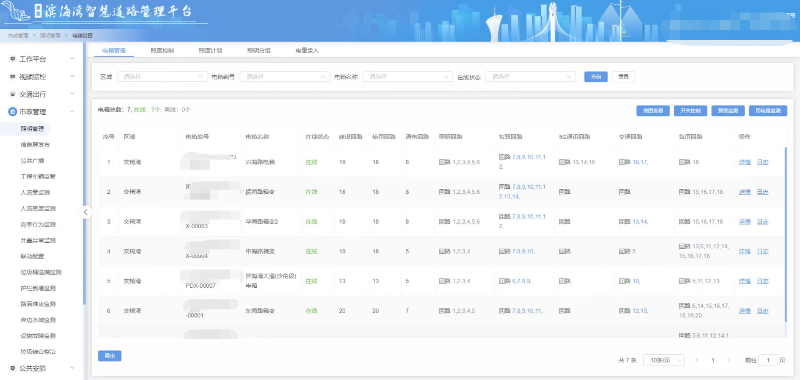Click the button right of 开关控制

pyautogui.click(x=728, y=111)
